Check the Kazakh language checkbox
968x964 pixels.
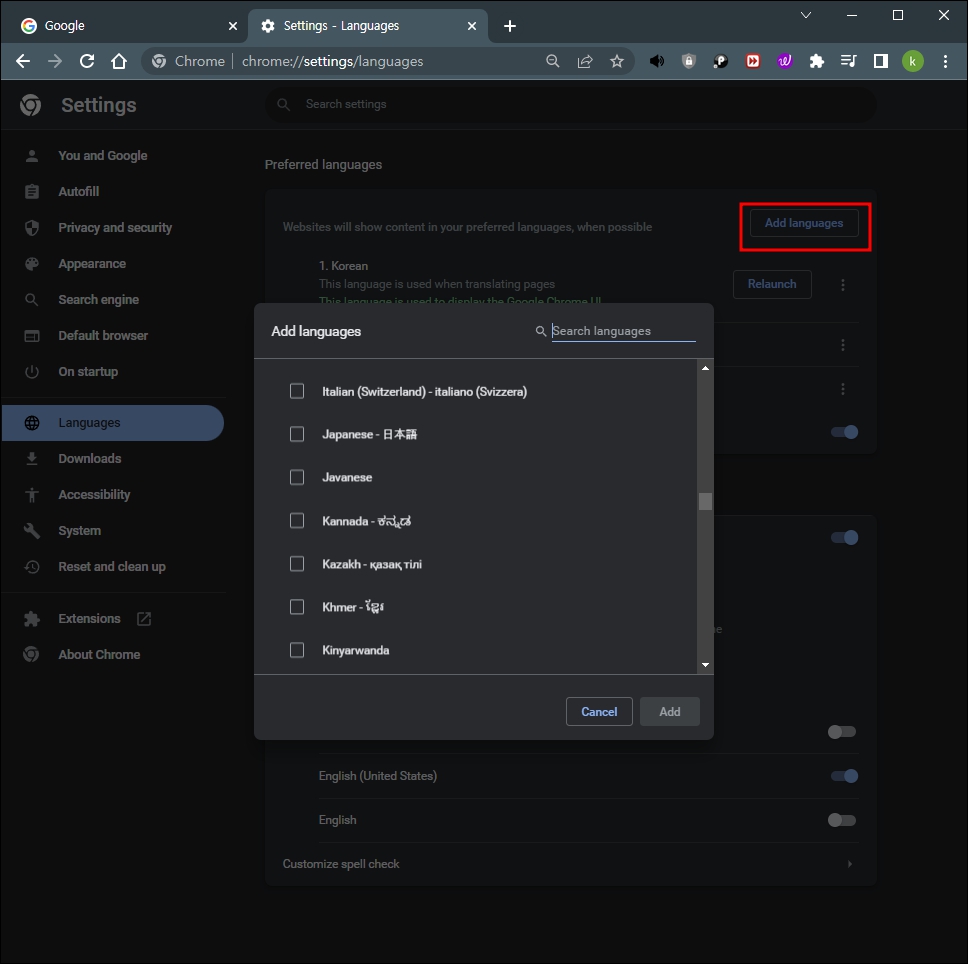(297, 564)
